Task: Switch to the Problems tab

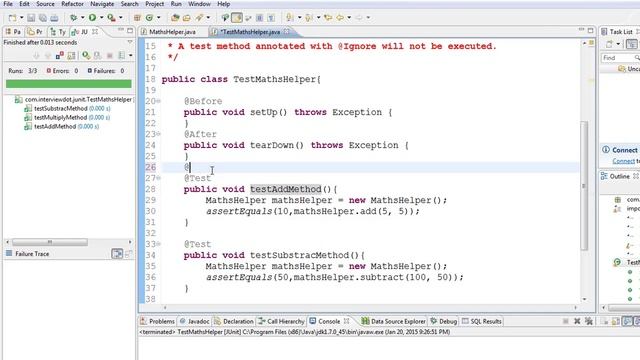Action: 158,321
